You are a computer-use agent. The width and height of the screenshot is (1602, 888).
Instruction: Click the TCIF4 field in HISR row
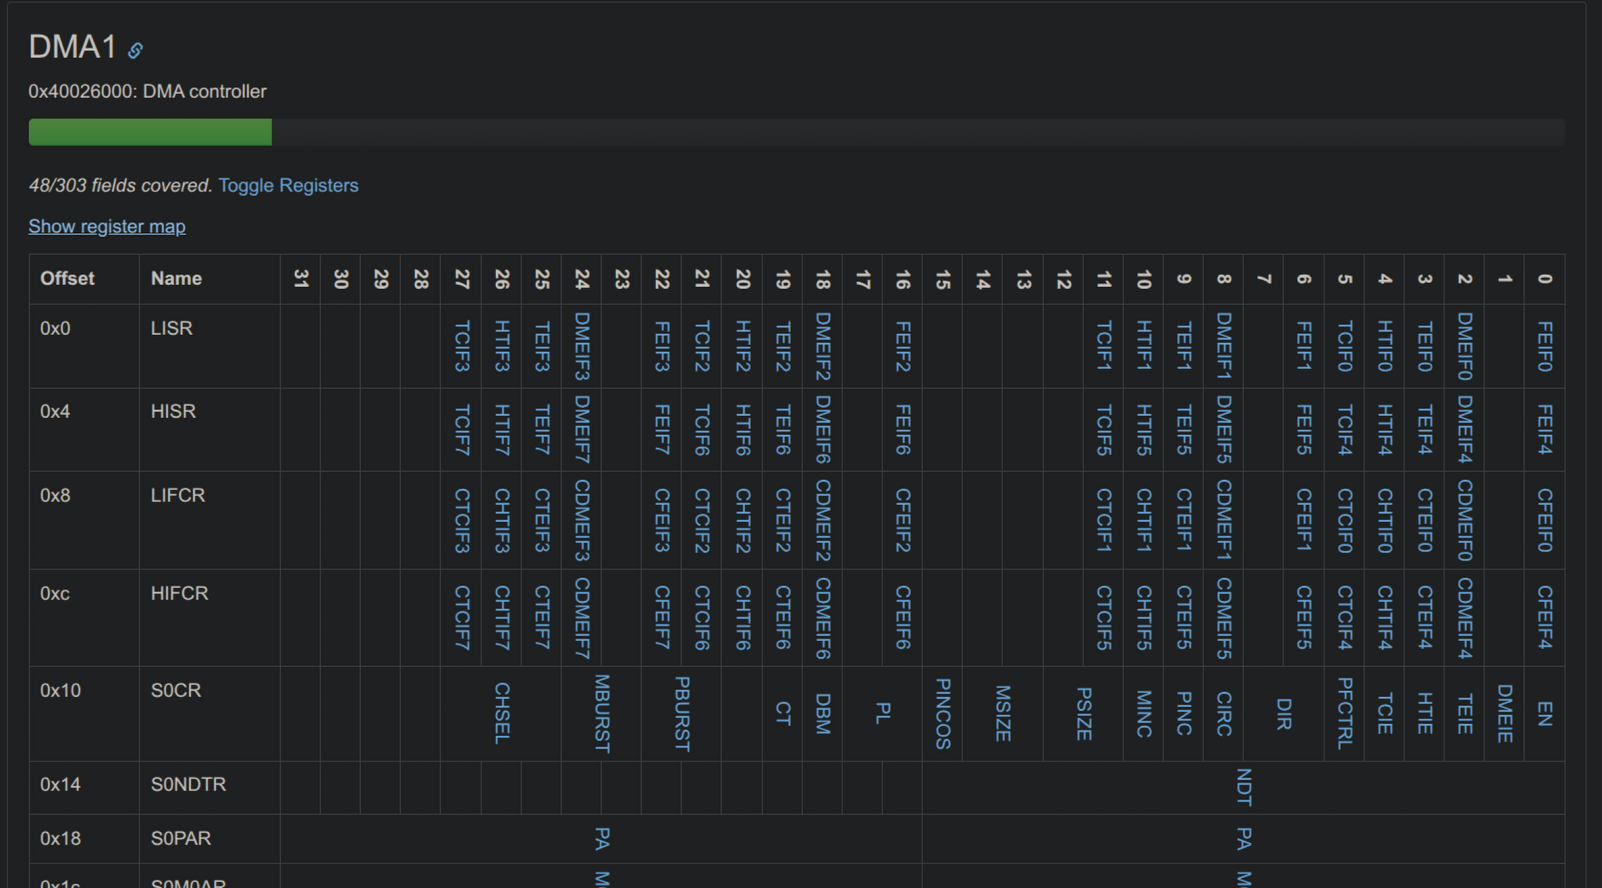[1344, 429]
